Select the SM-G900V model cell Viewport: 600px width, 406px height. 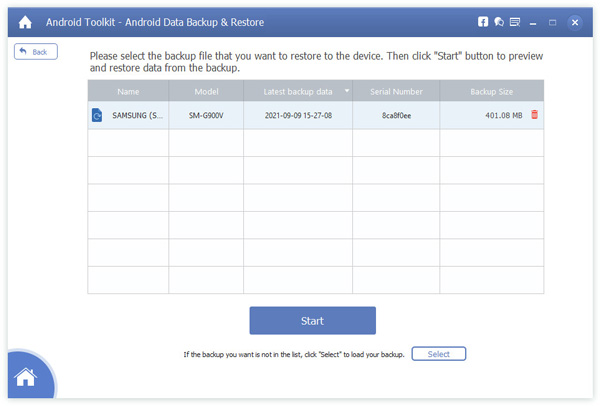tap(206, 115)
